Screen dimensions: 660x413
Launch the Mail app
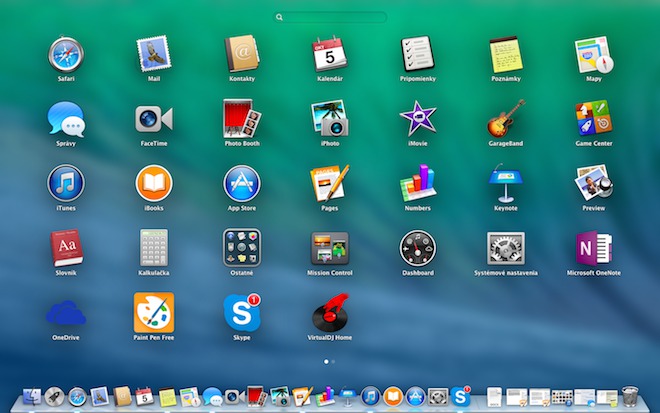tap(154, 54)
